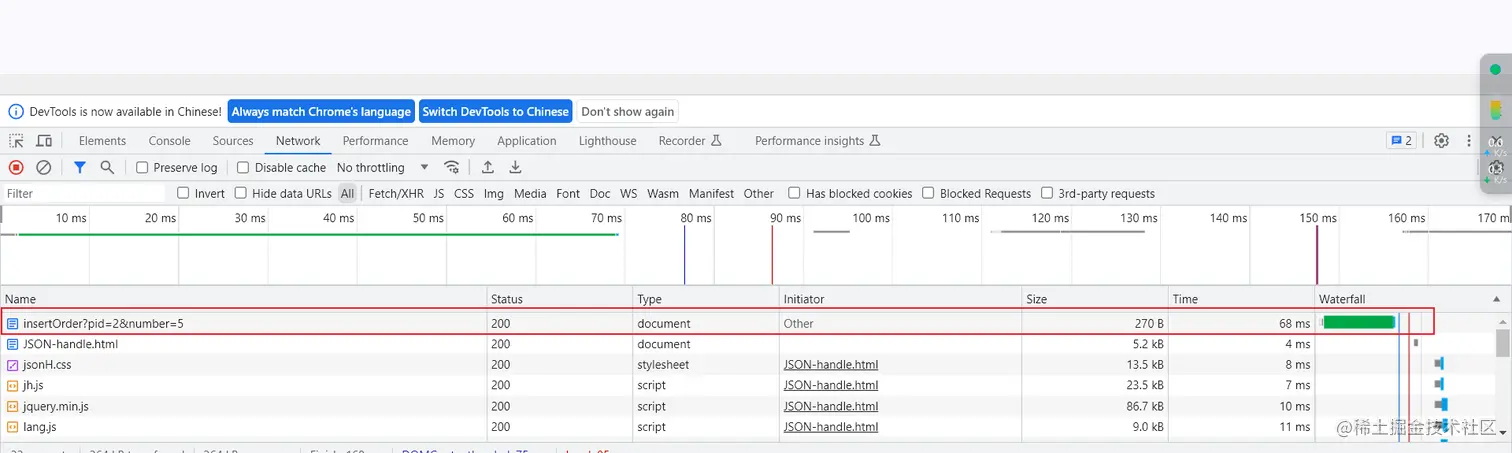
Task: Open the Performance tab
Action: [375, 141]
